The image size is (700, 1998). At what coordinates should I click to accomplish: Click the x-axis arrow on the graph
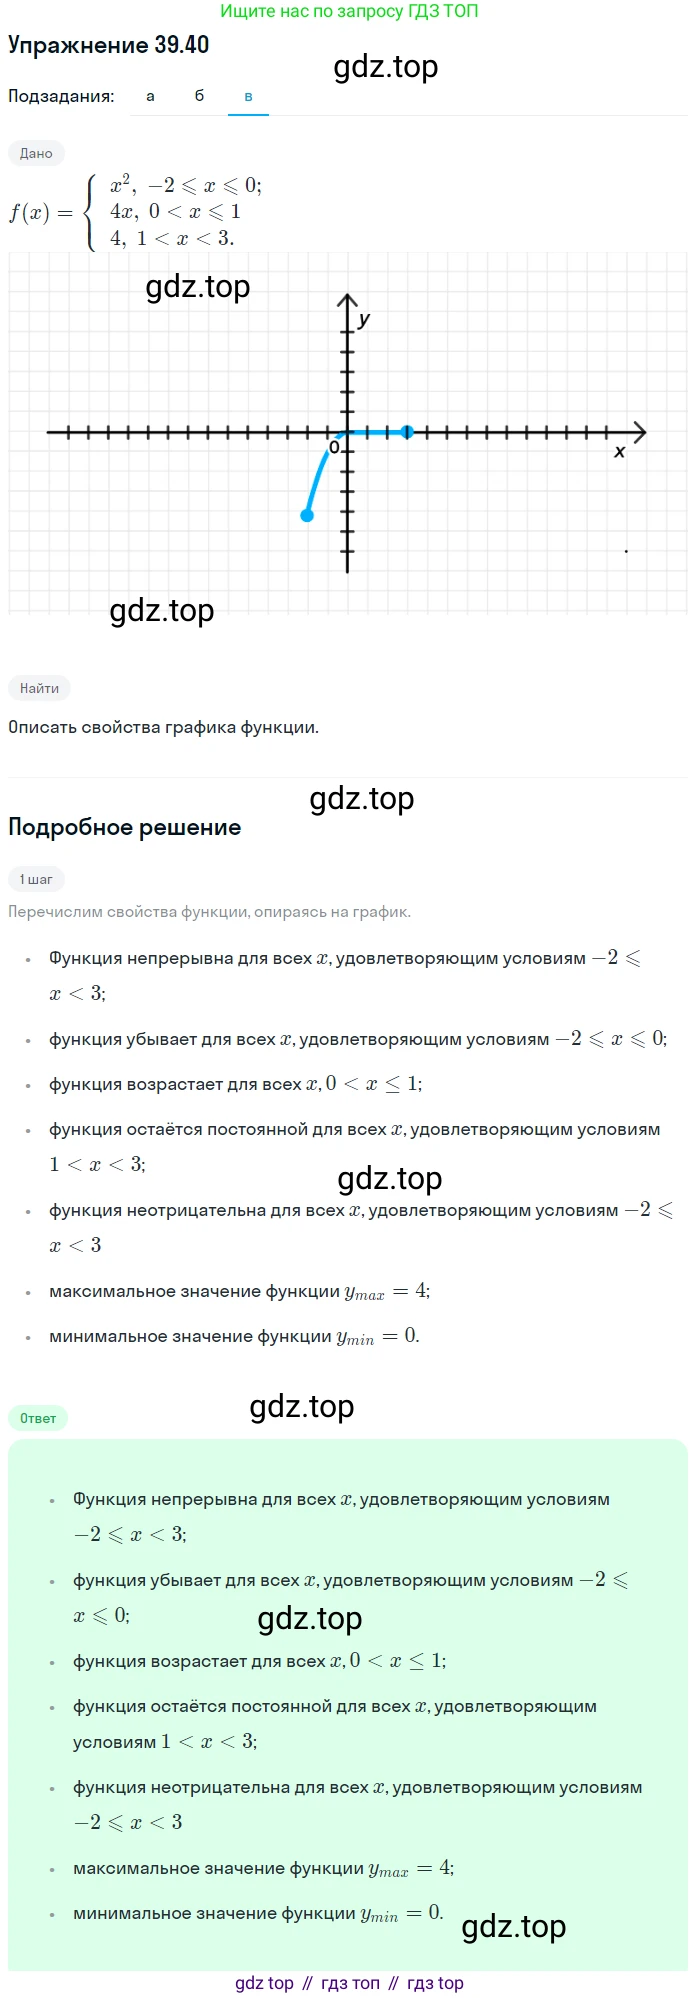[639, 432]
